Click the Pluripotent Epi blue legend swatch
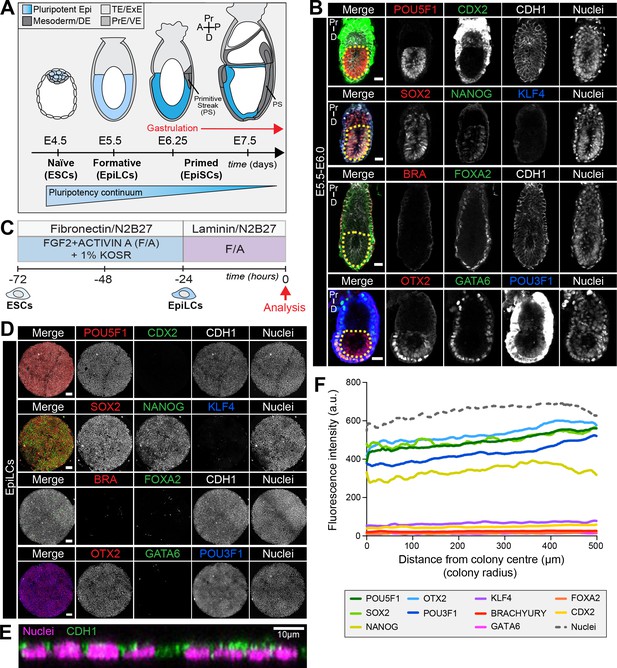 (26, 9)
